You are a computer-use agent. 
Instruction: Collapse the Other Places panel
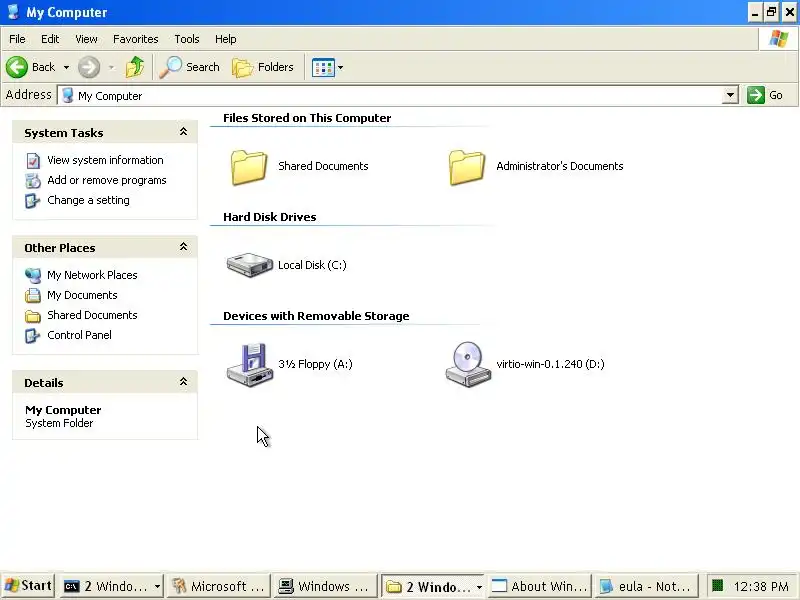(183, 247)
